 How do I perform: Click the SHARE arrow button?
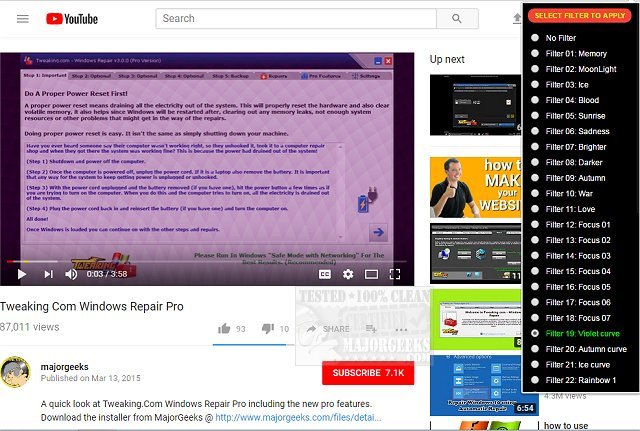click(x=329, y=329)
